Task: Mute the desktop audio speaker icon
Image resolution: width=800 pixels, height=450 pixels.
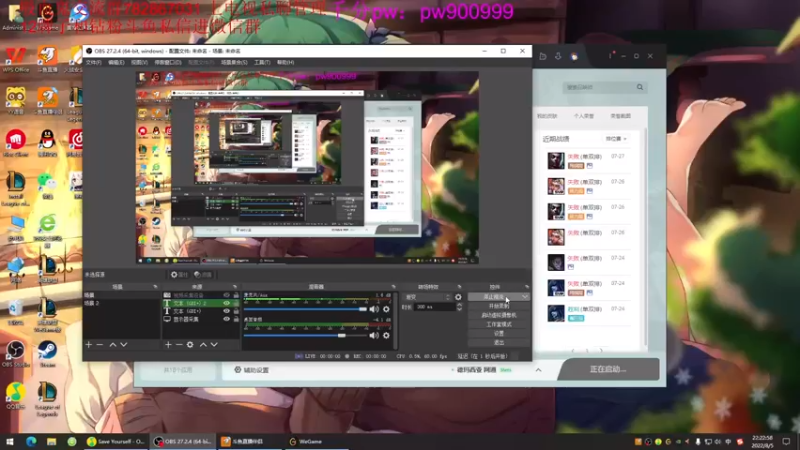Action: point(374,309)
